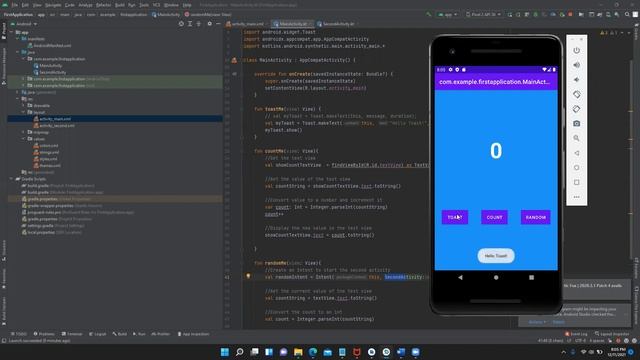Click the yellow lightbulb intention icon
The width and height of the screenshot is (640, 360).
[x=248, y=276]
